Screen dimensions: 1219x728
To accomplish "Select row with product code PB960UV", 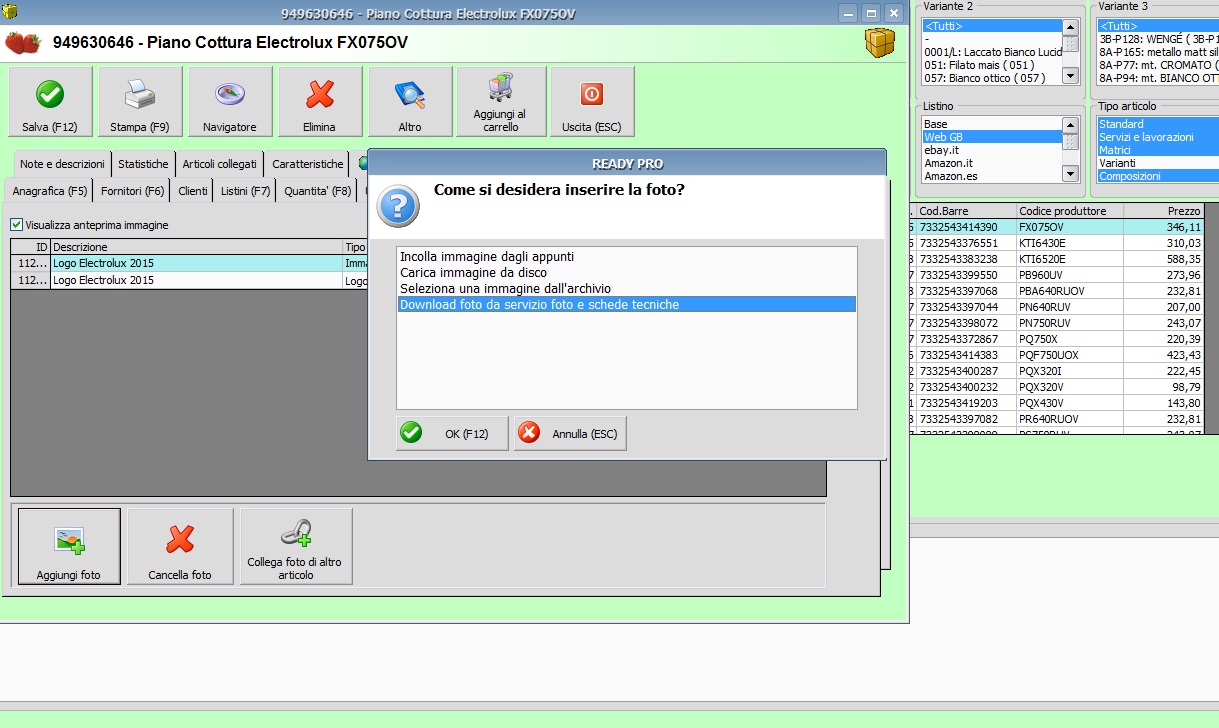I will [1056, 275].
